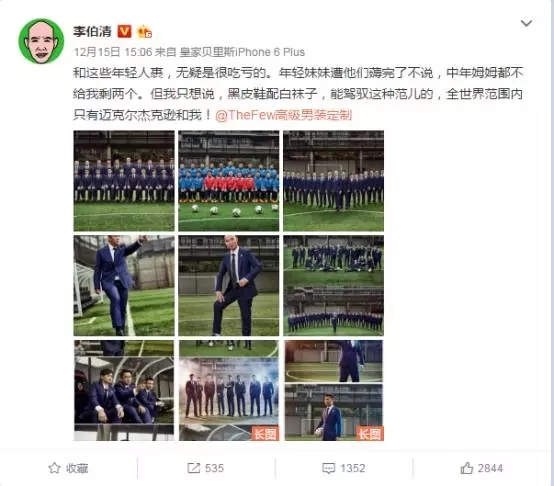Click the 李伯清 avatar picture
This screenshot has width=554, height=486.
tap(41, 42)
